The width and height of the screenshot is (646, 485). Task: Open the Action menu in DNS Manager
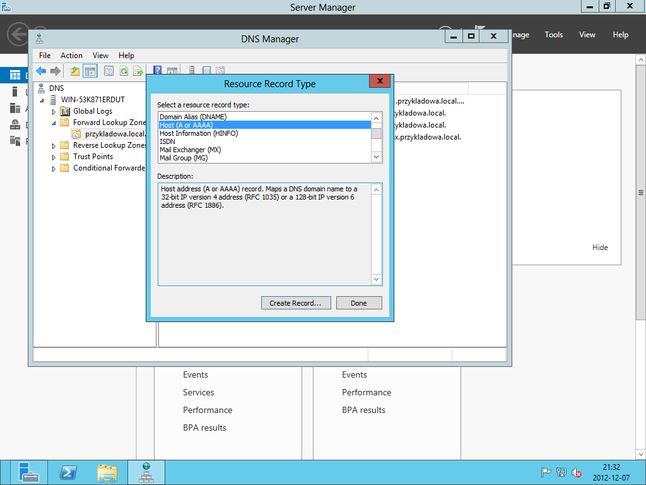71,55
